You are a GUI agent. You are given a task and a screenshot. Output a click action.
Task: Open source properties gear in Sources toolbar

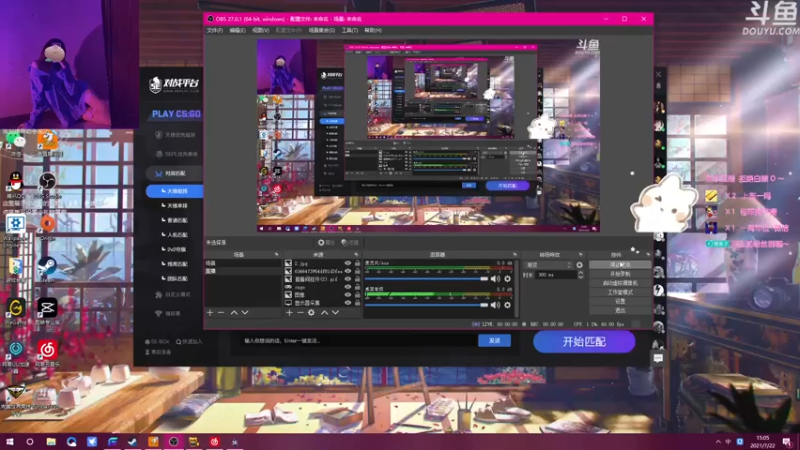coord(311,312)
